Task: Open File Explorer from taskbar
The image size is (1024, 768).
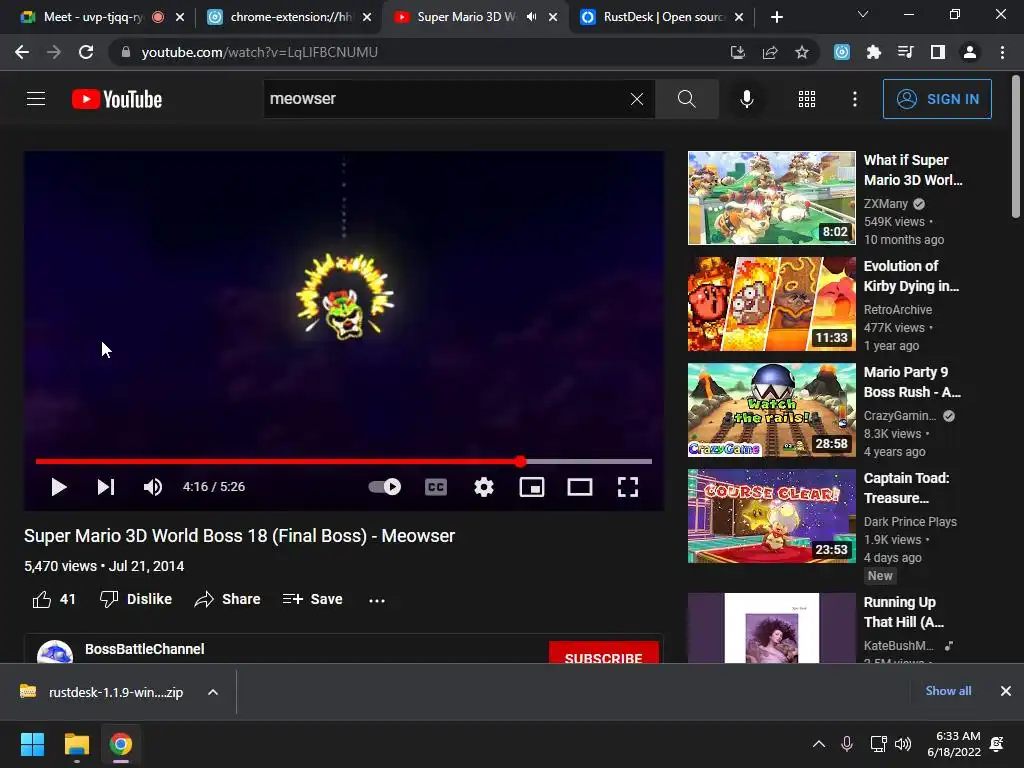Action: (76, 744)
